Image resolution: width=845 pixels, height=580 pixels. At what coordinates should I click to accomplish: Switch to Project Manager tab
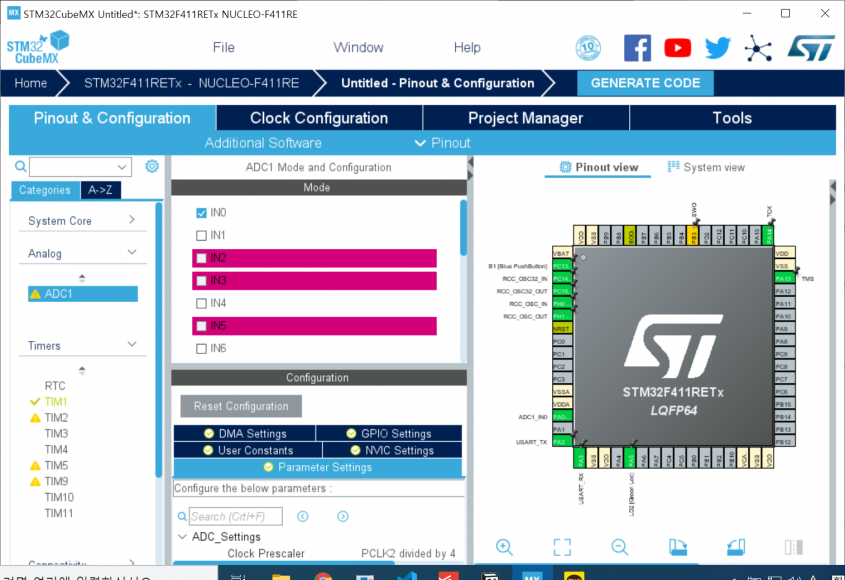[x=525, y=118]
